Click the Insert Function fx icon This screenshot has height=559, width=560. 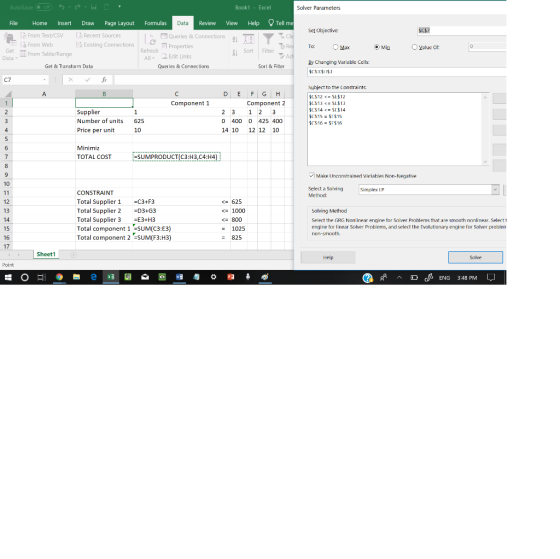pyautogui.click(x=104, y=80)
